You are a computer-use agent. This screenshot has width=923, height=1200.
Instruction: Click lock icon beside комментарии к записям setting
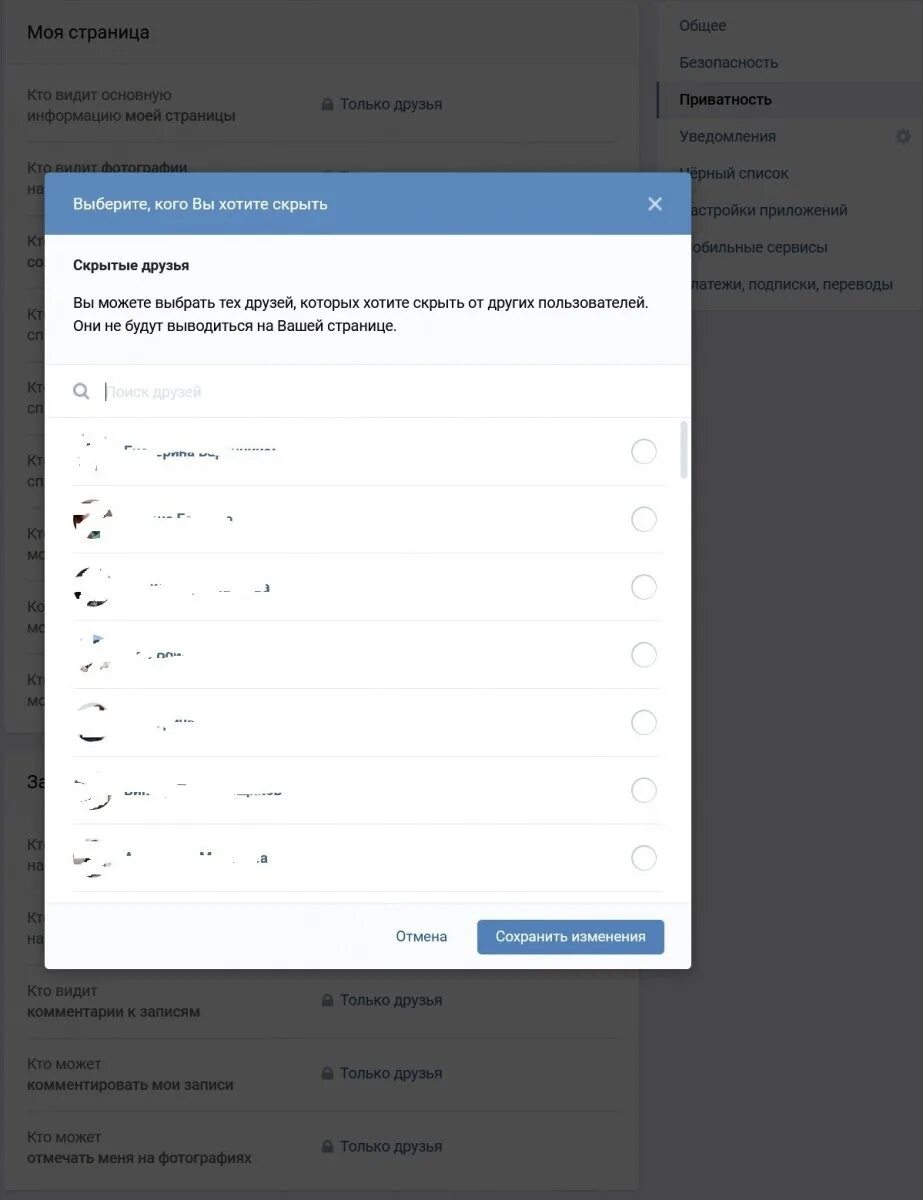327,1000
